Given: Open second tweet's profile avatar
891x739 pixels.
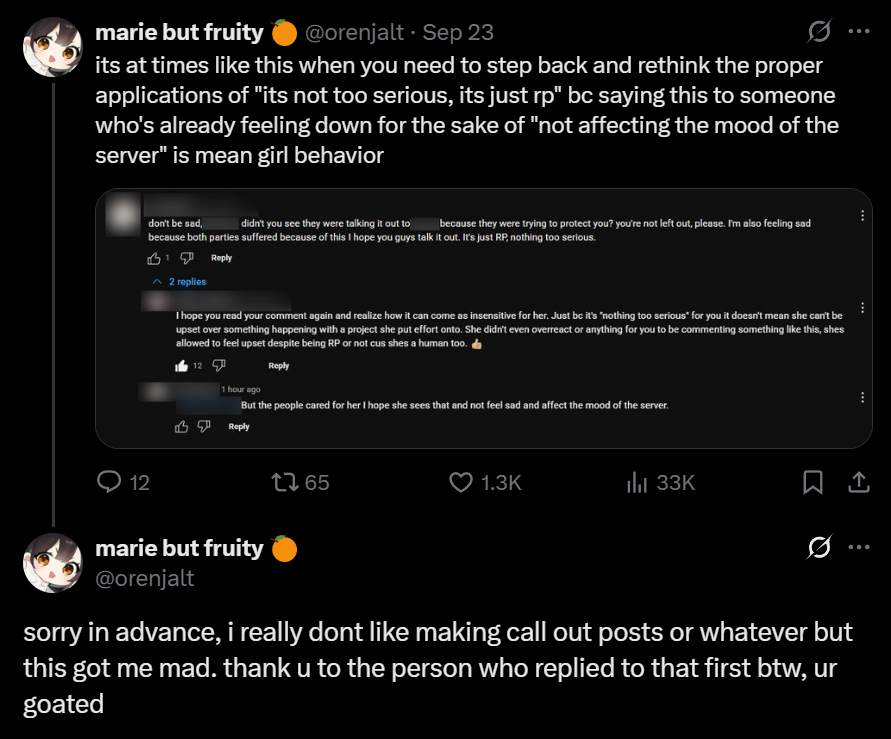Looking at the screenshot, I should pyautogui.click(x=52, y=562).
